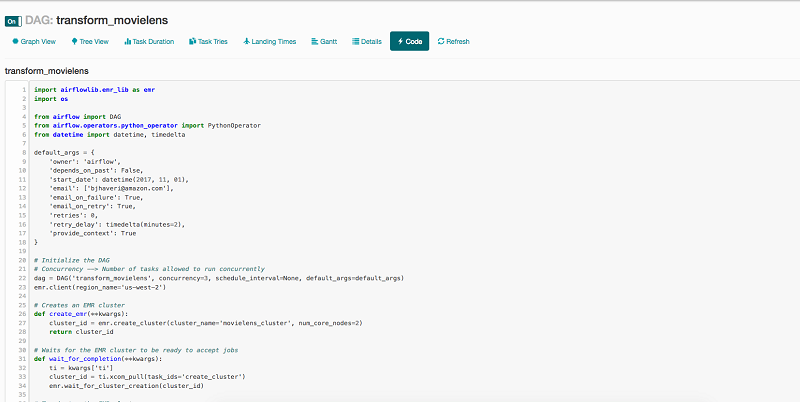
Task: Click the 'email_on_failure': True line
Action: [x=96, y=198]
